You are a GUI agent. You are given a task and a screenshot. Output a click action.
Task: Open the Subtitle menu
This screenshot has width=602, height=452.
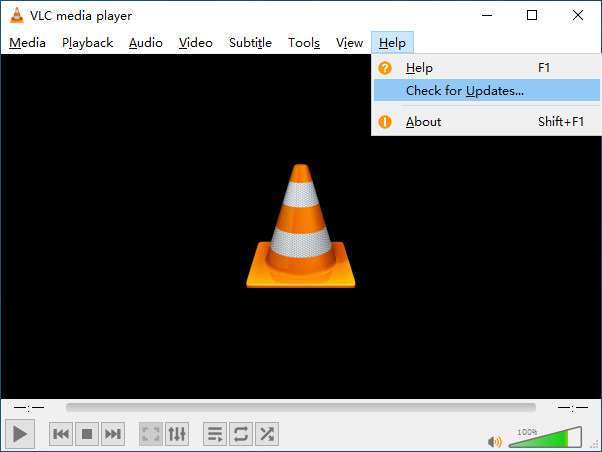(x=250, y=43)
